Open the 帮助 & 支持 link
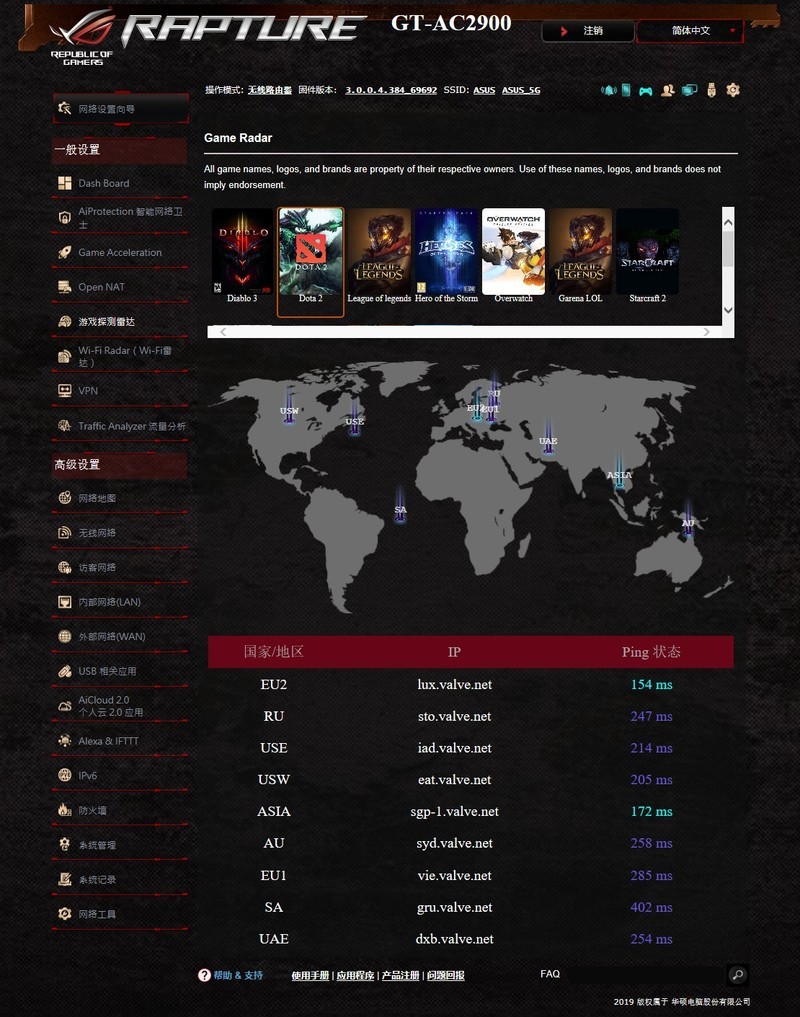The image size is (800, 1017). (238, 975)
